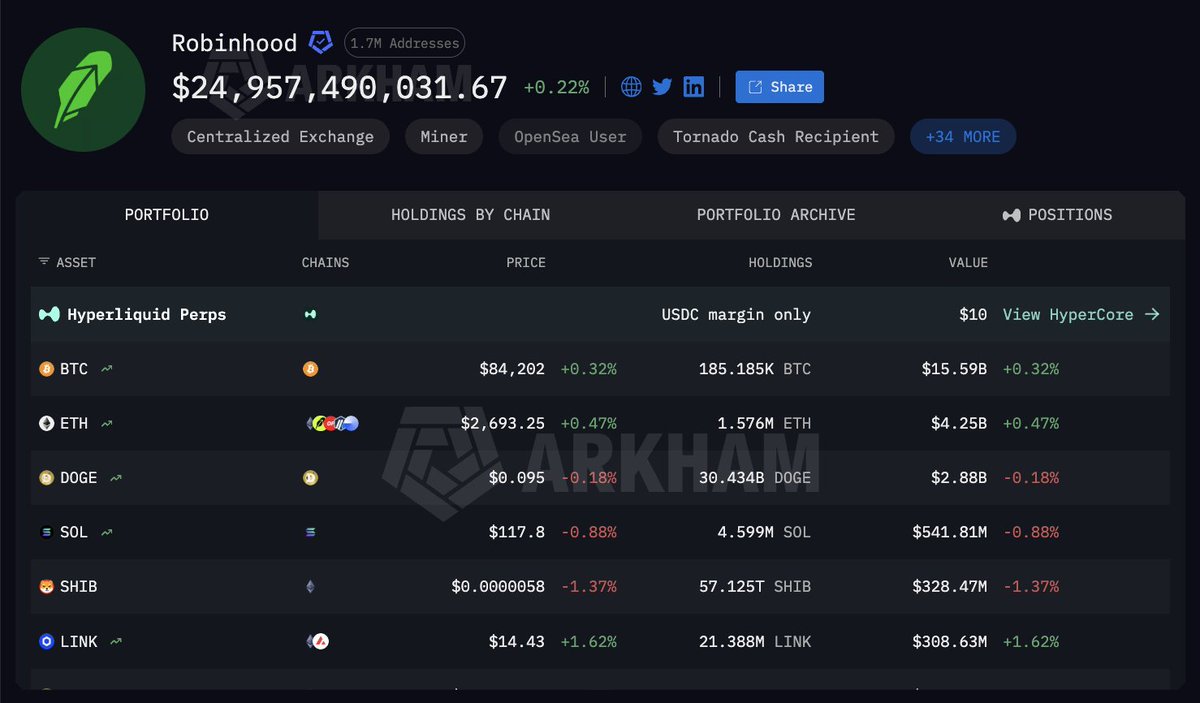Click the Solana chain icon in SOL row

pyautogui.click(x=310, y=532)
